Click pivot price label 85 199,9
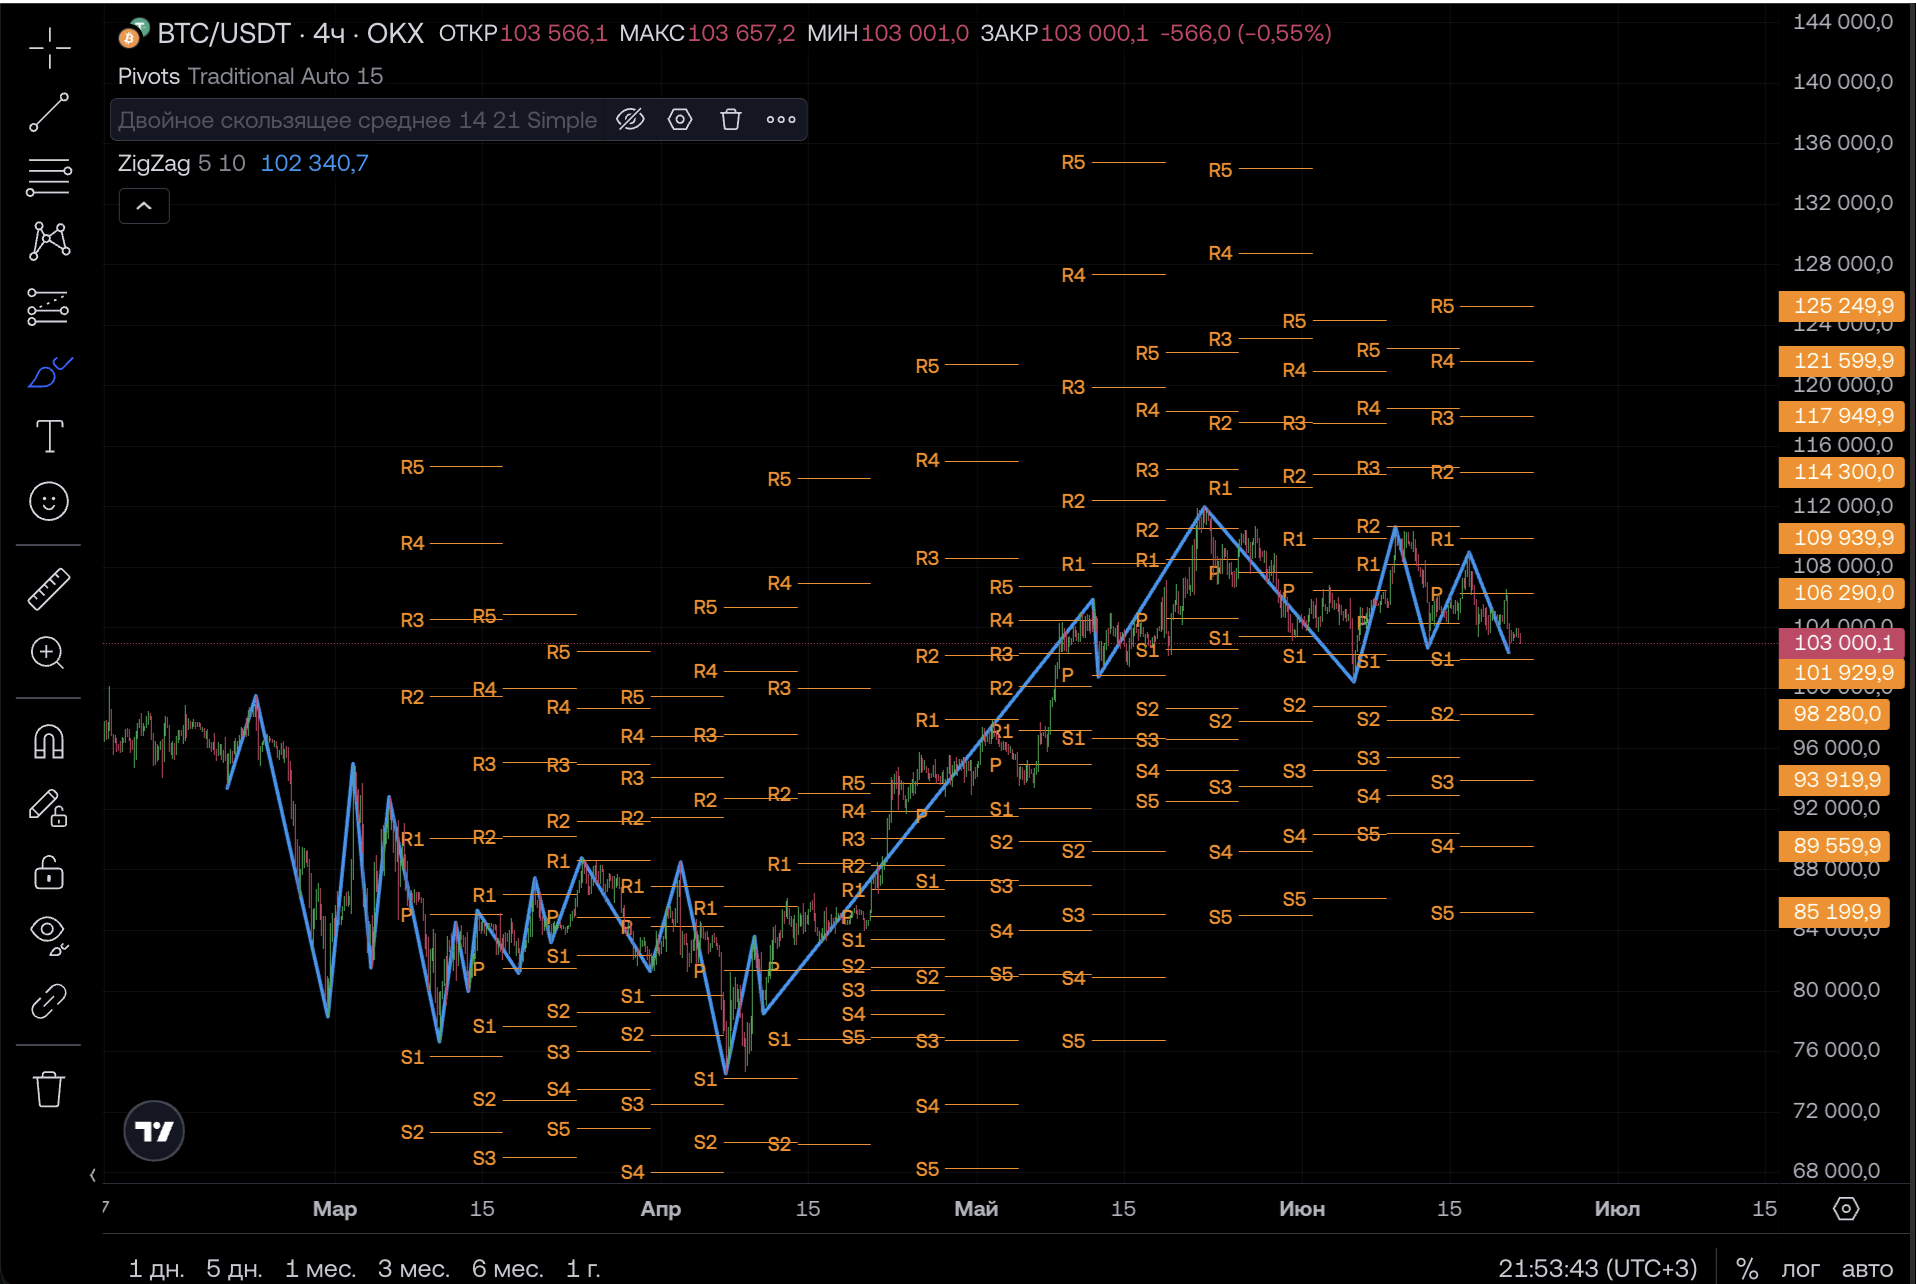 (1835, 912)
